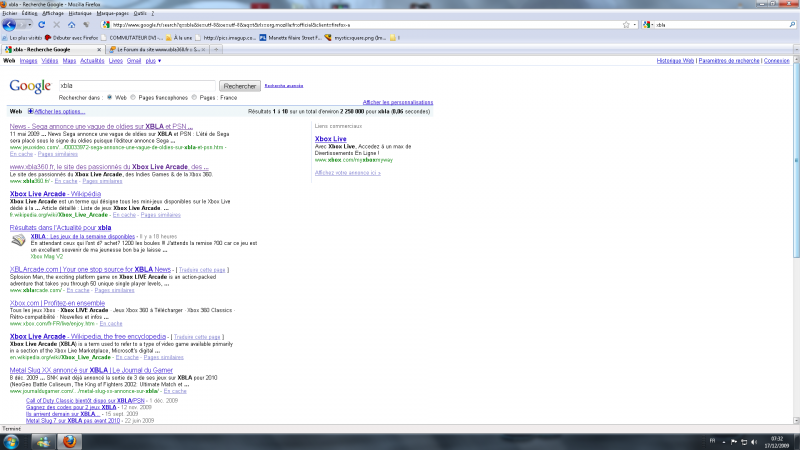The height and width of the screenshot is (450, 800).
Task: Select the Pages : France radio button
Action: tap(194, 97)
